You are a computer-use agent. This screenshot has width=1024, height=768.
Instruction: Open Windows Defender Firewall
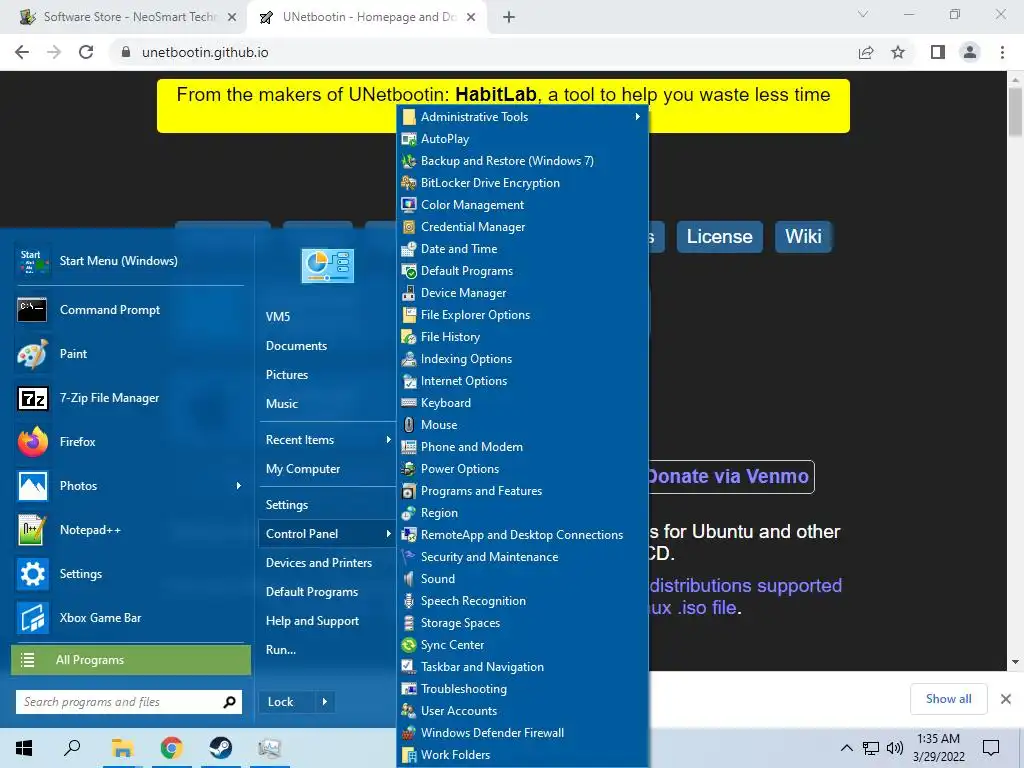[522, 733]
